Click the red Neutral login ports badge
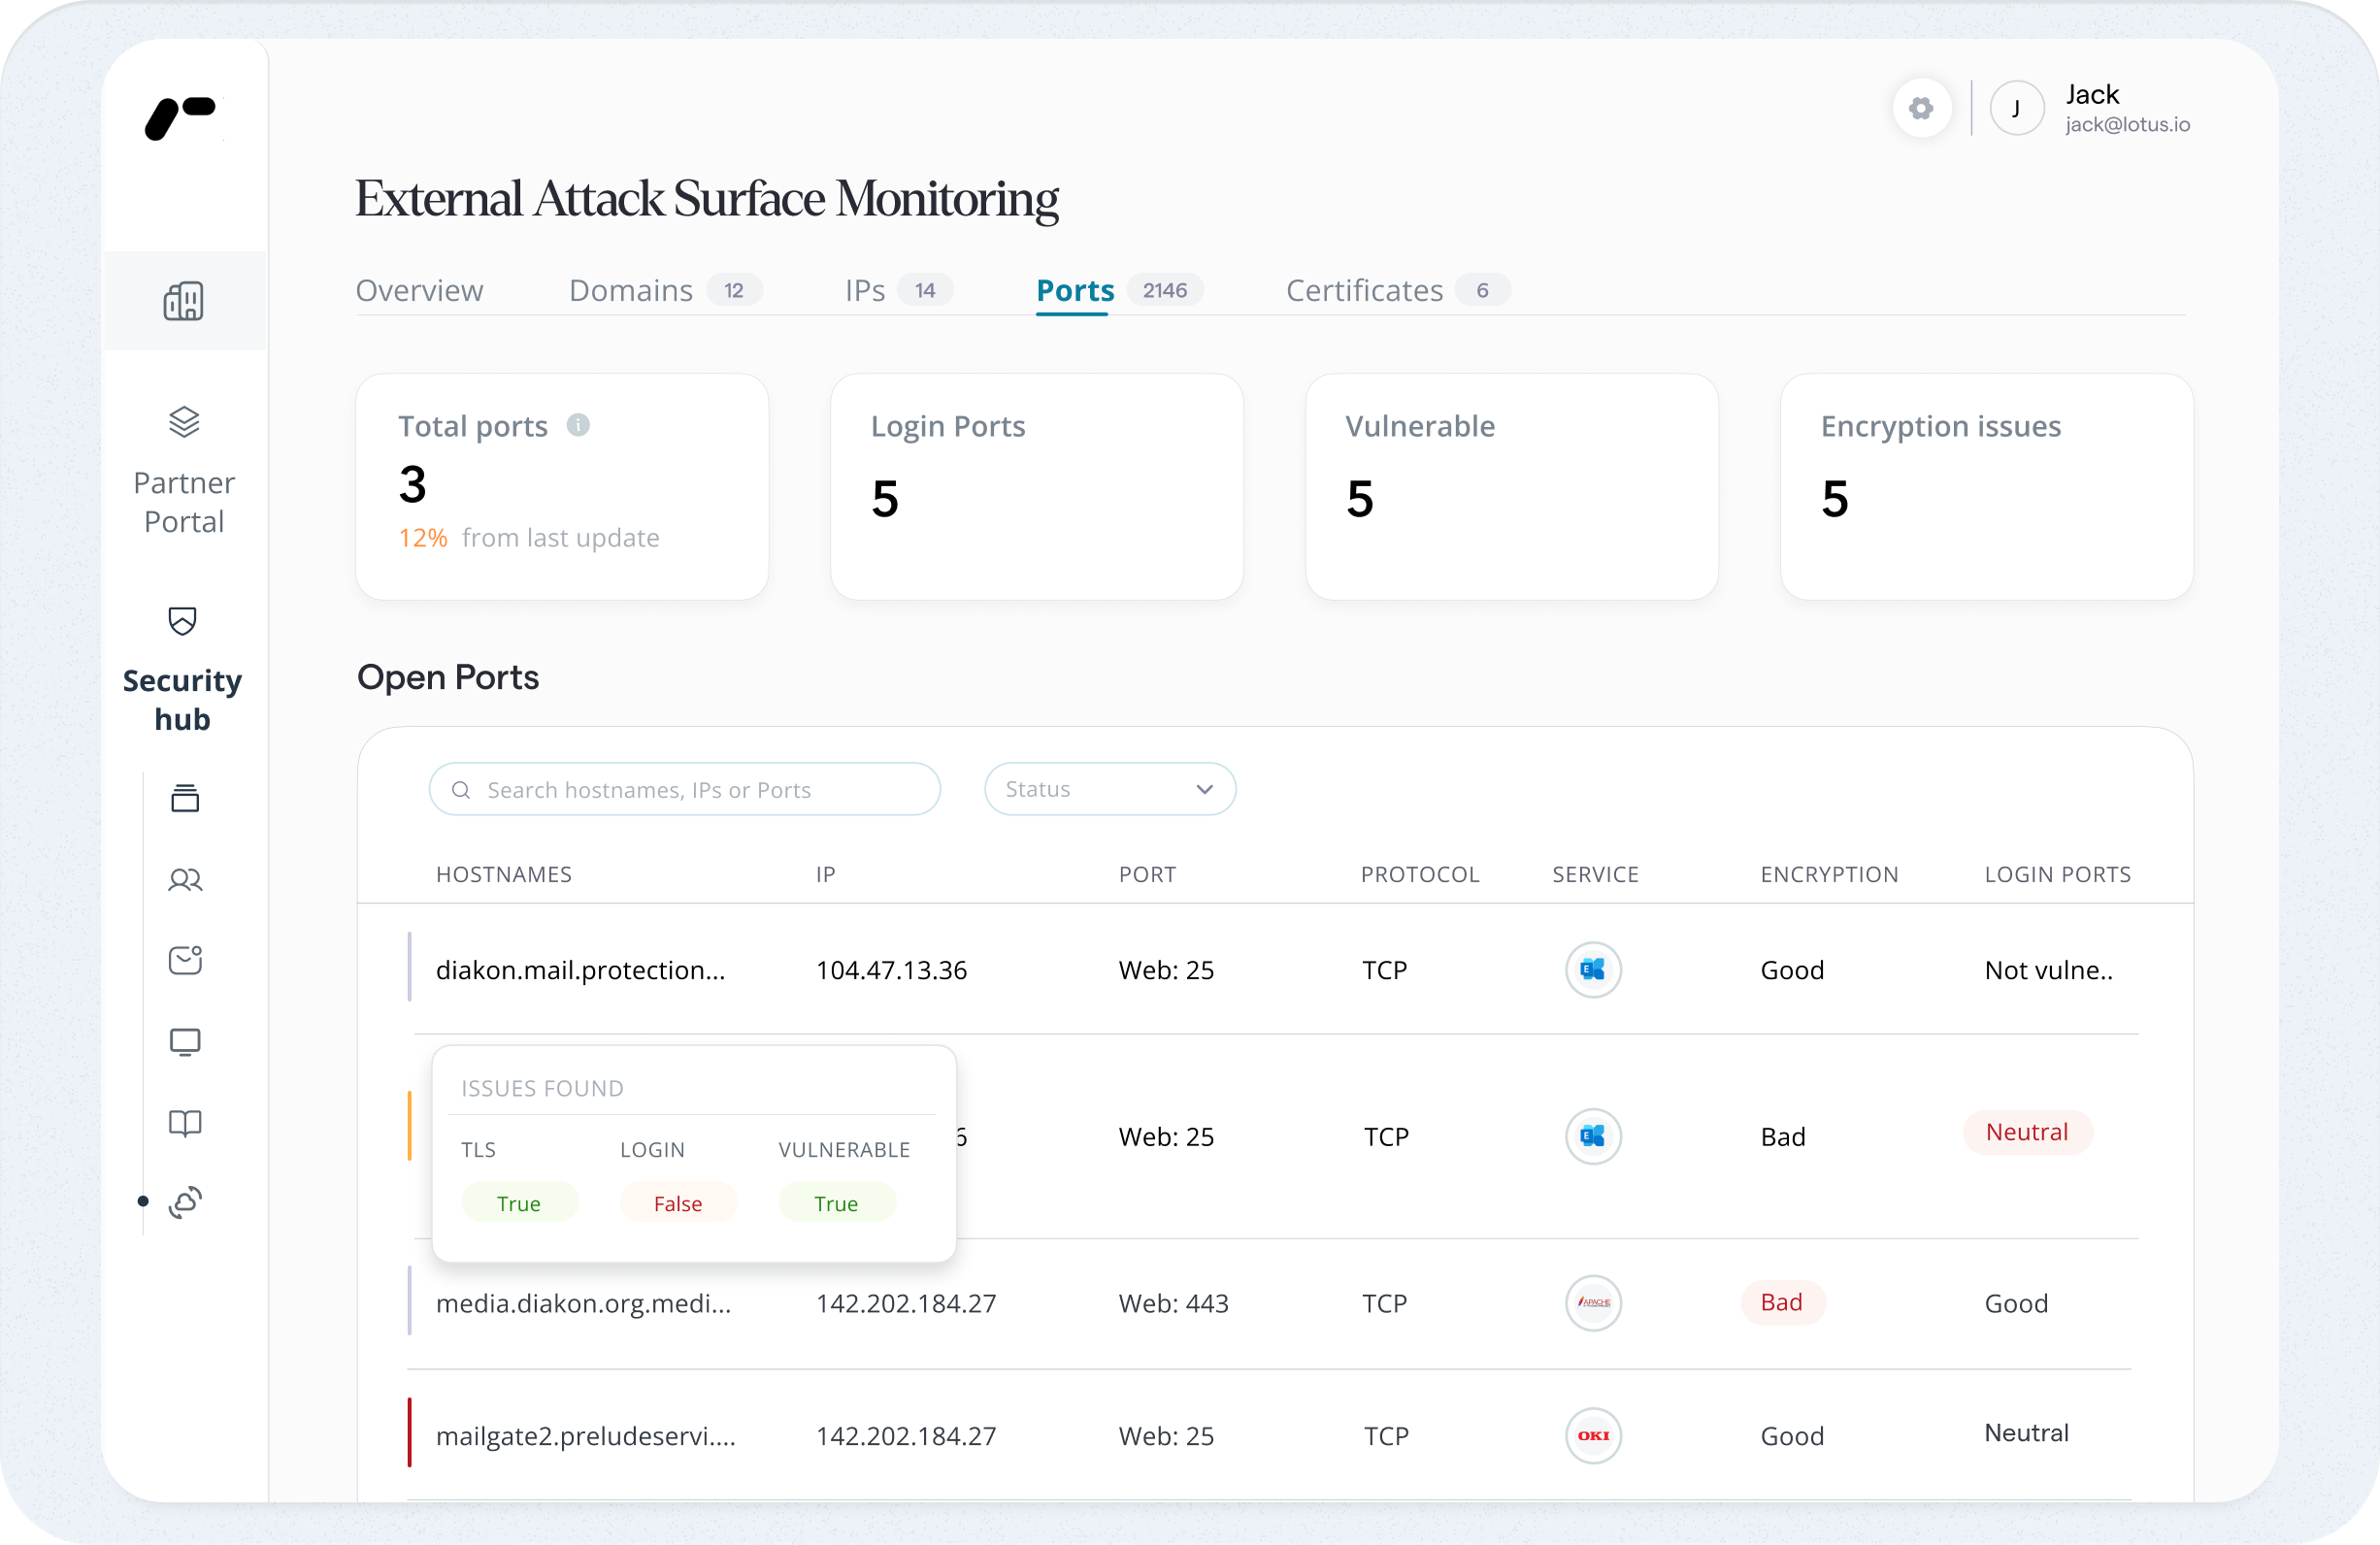 [2026, 1132]
